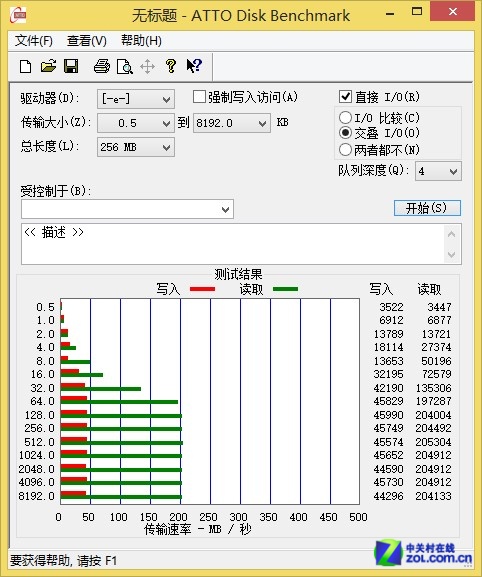Click the read value 135306
The width and height of the screenshot is (482, 577).
pos(433,388)
